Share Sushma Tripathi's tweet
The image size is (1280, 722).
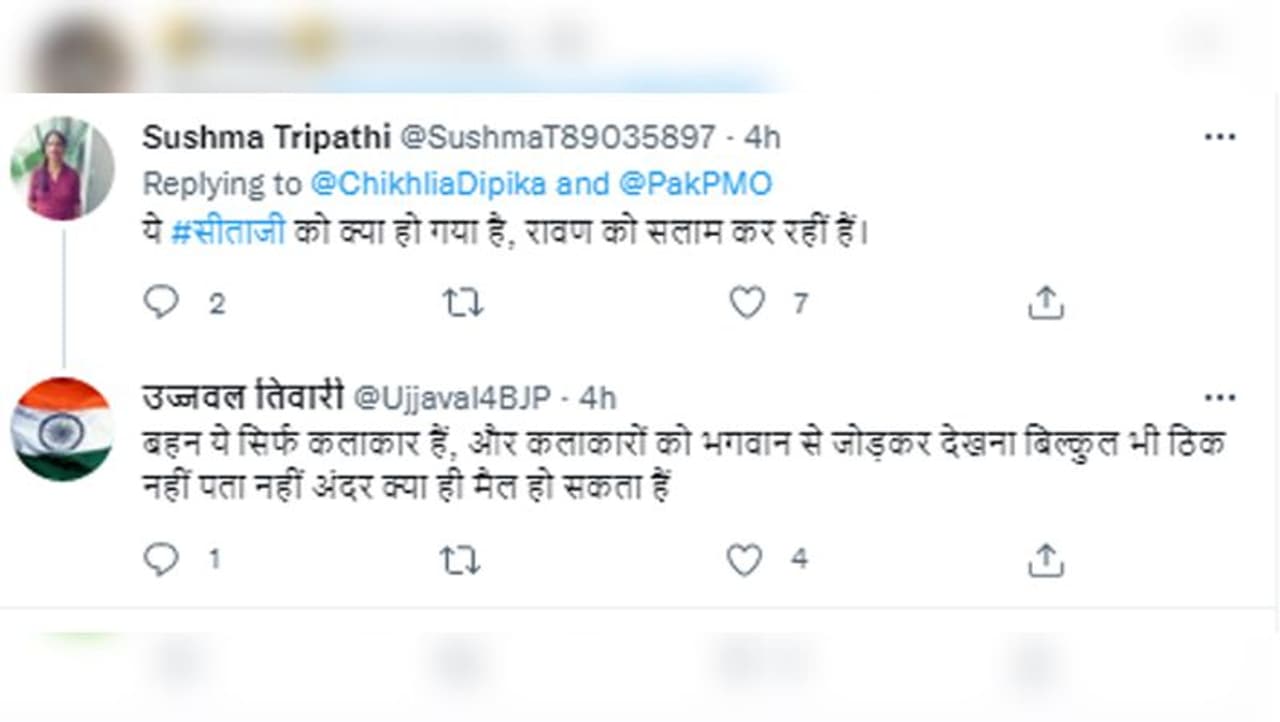(x=1045, y=302)
